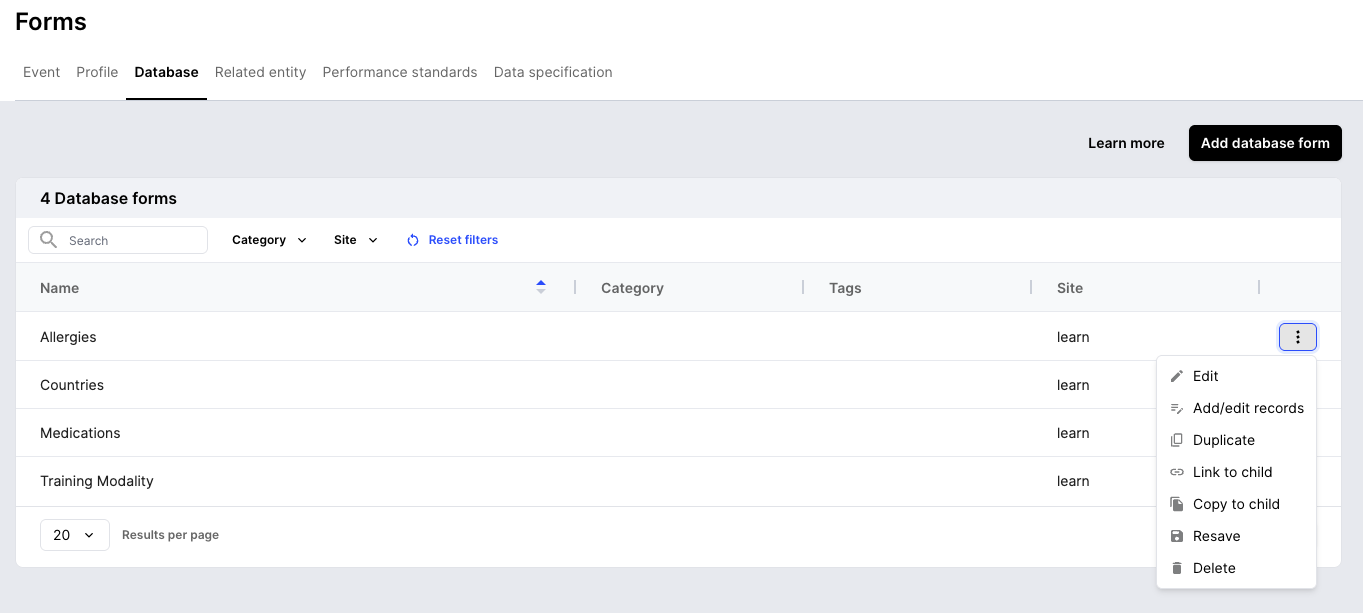
Task: Toggle Name column sort arrow
Action: (541, 287)
